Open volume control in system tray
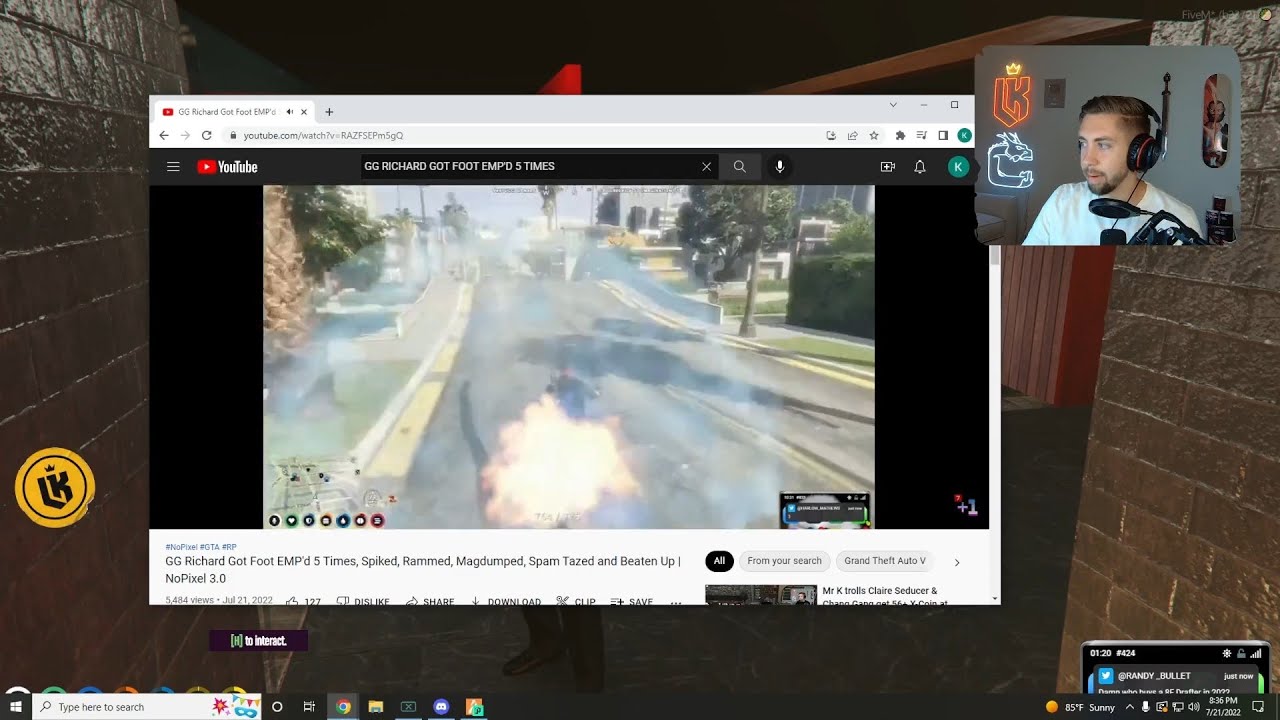This screenshot has width=1280, height=720. click(1193, 707)
